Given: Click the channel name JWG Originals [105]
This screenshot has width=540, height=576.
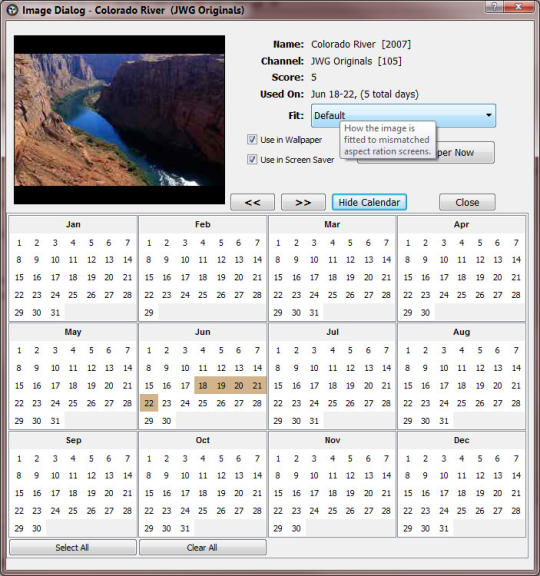Looking at the screenshot, I should (x=356, y=61).
